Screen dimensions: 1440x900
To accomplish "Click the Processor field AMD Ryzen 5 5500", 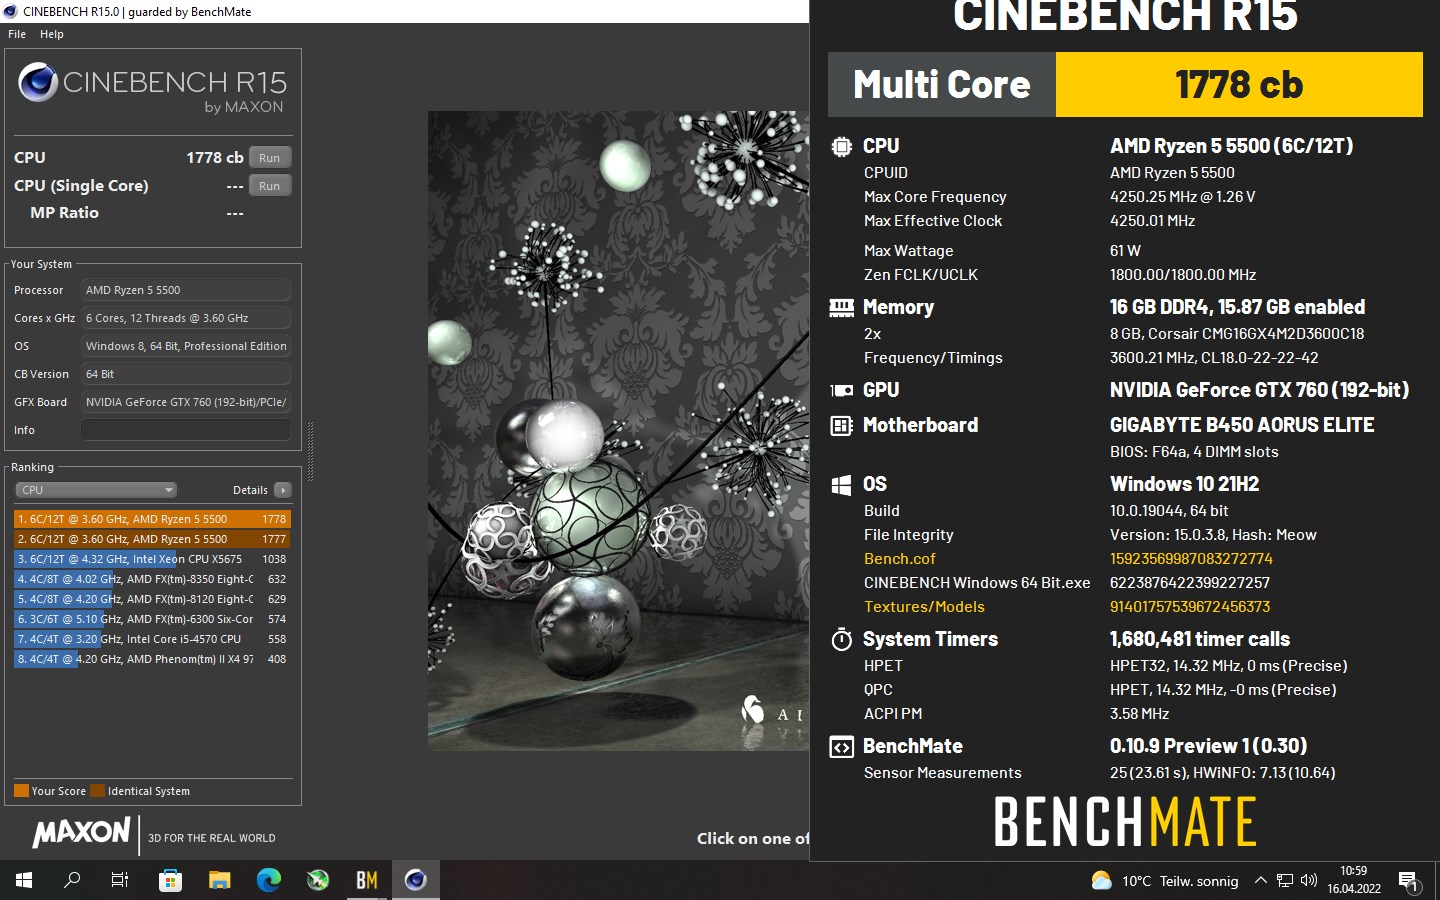I will [x=186, y=290].
